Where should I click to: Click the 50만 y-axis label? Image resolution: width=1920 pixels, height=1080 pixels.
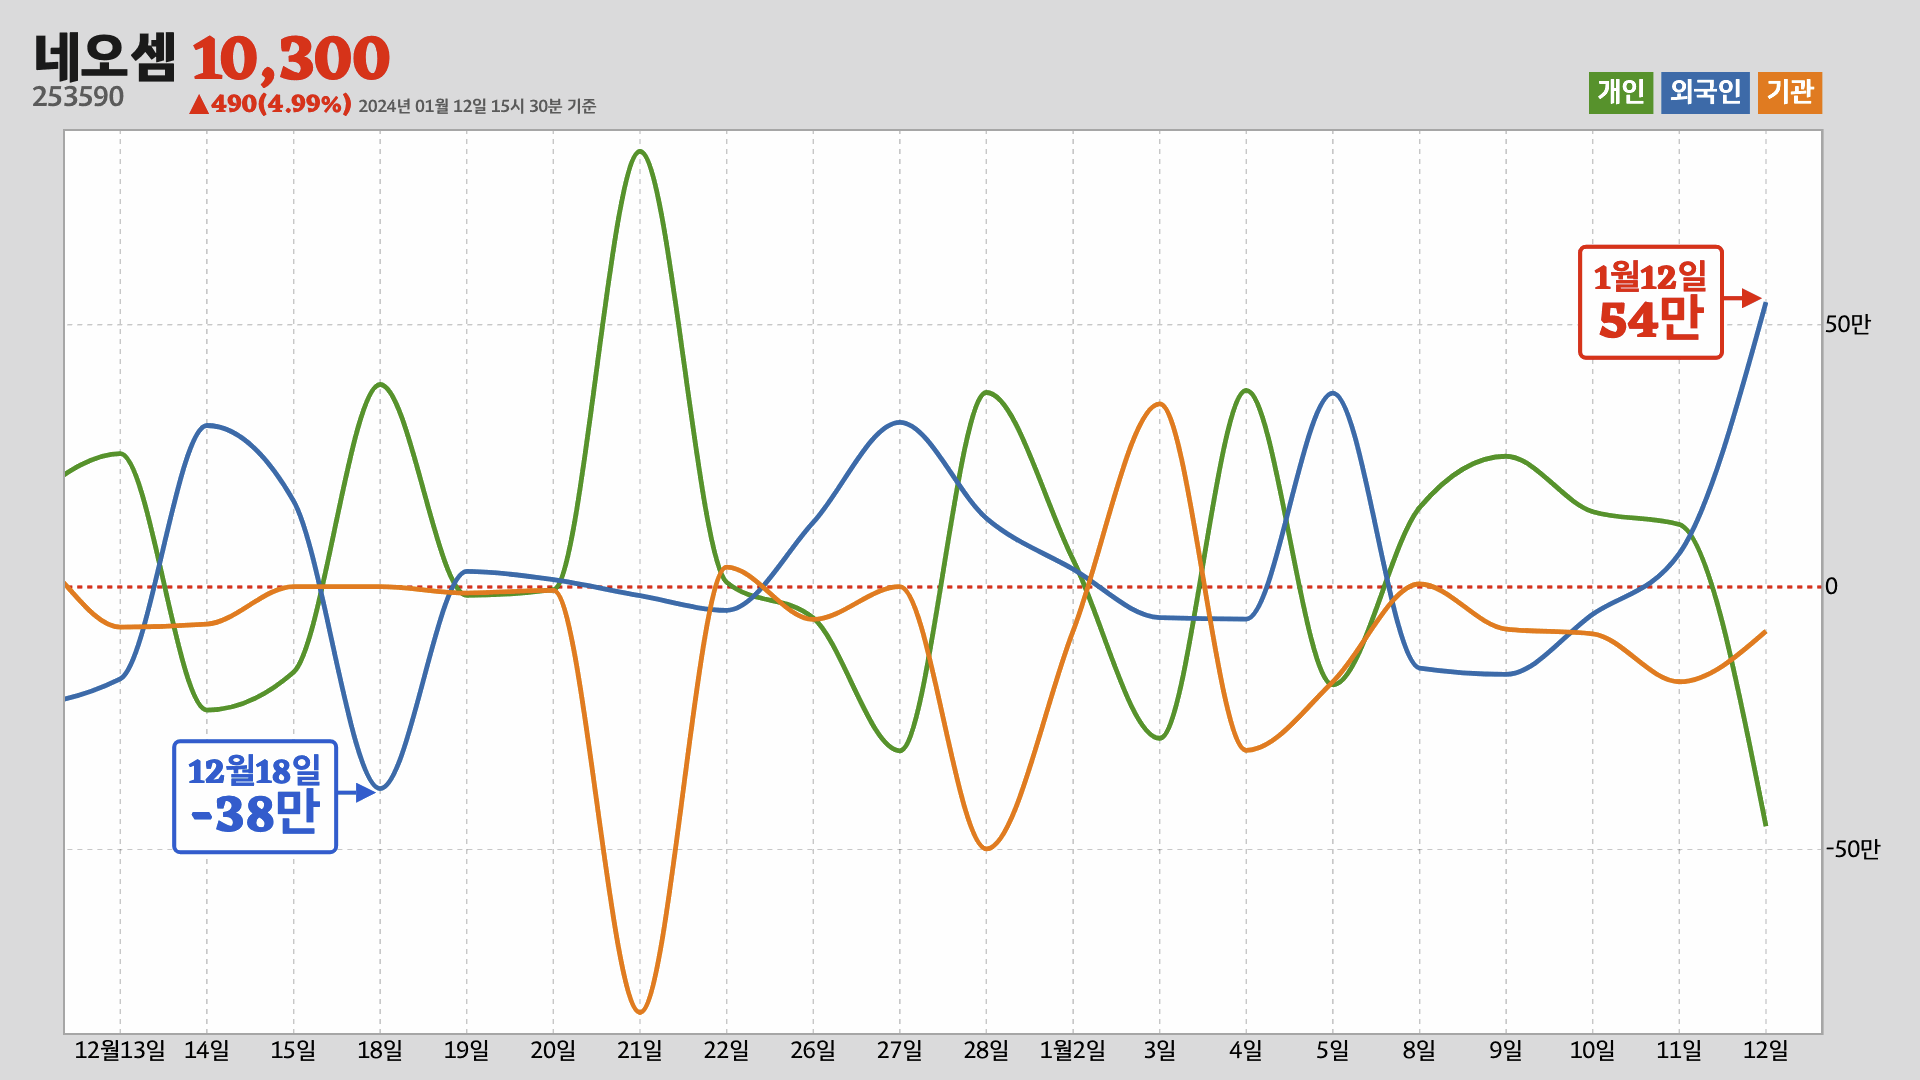pyautogui.click(x=1847, y=324)
